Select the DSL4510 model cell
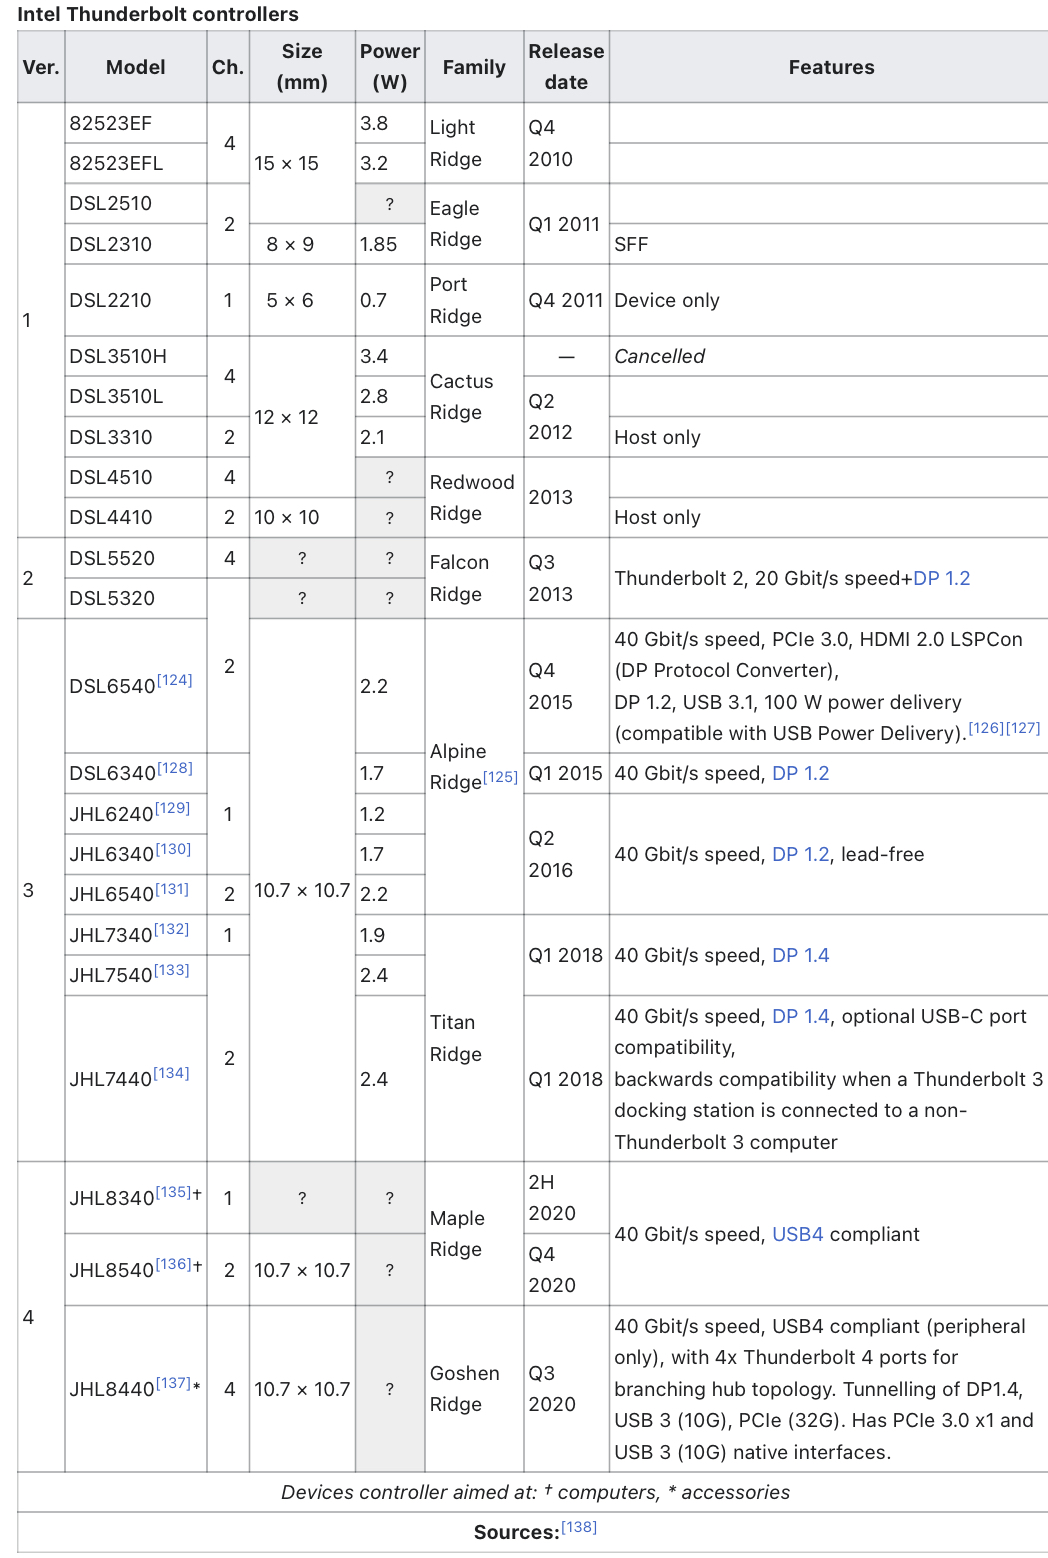The image size is (1048, 1558). (x=136, y=477)
